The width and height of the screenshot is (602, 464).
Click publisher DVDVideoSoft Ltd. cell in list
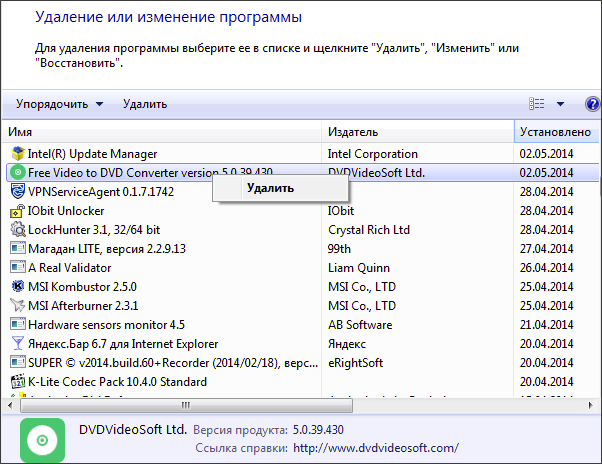point(376,173)
